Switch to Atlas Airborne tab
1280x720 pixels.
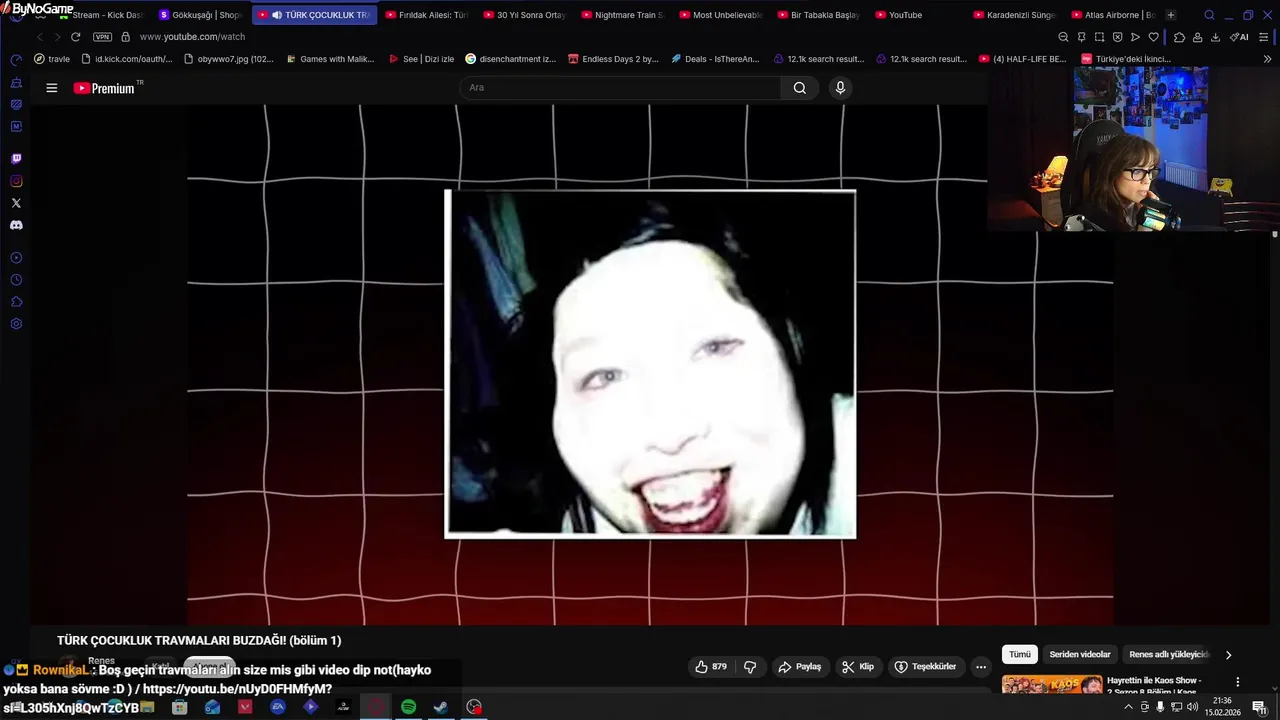tap(1111, 15)
